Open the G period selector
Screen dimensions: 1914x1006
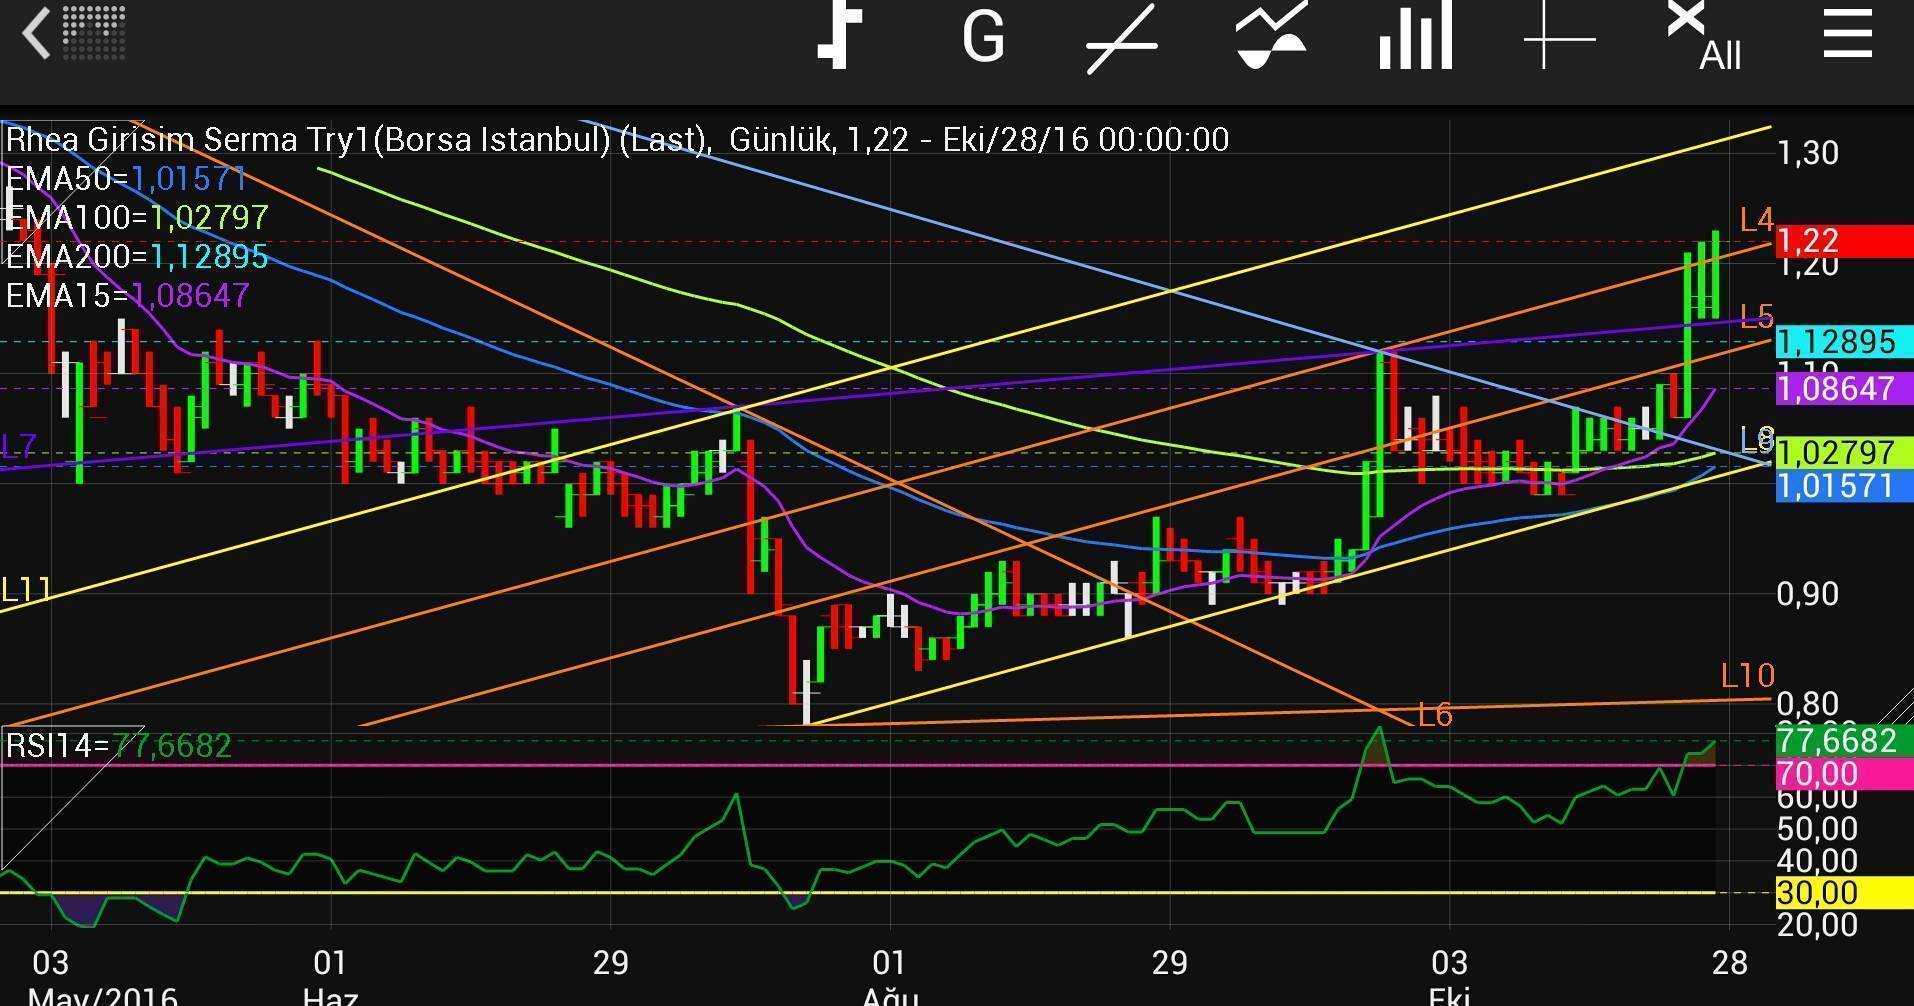(x=982, y=38)
